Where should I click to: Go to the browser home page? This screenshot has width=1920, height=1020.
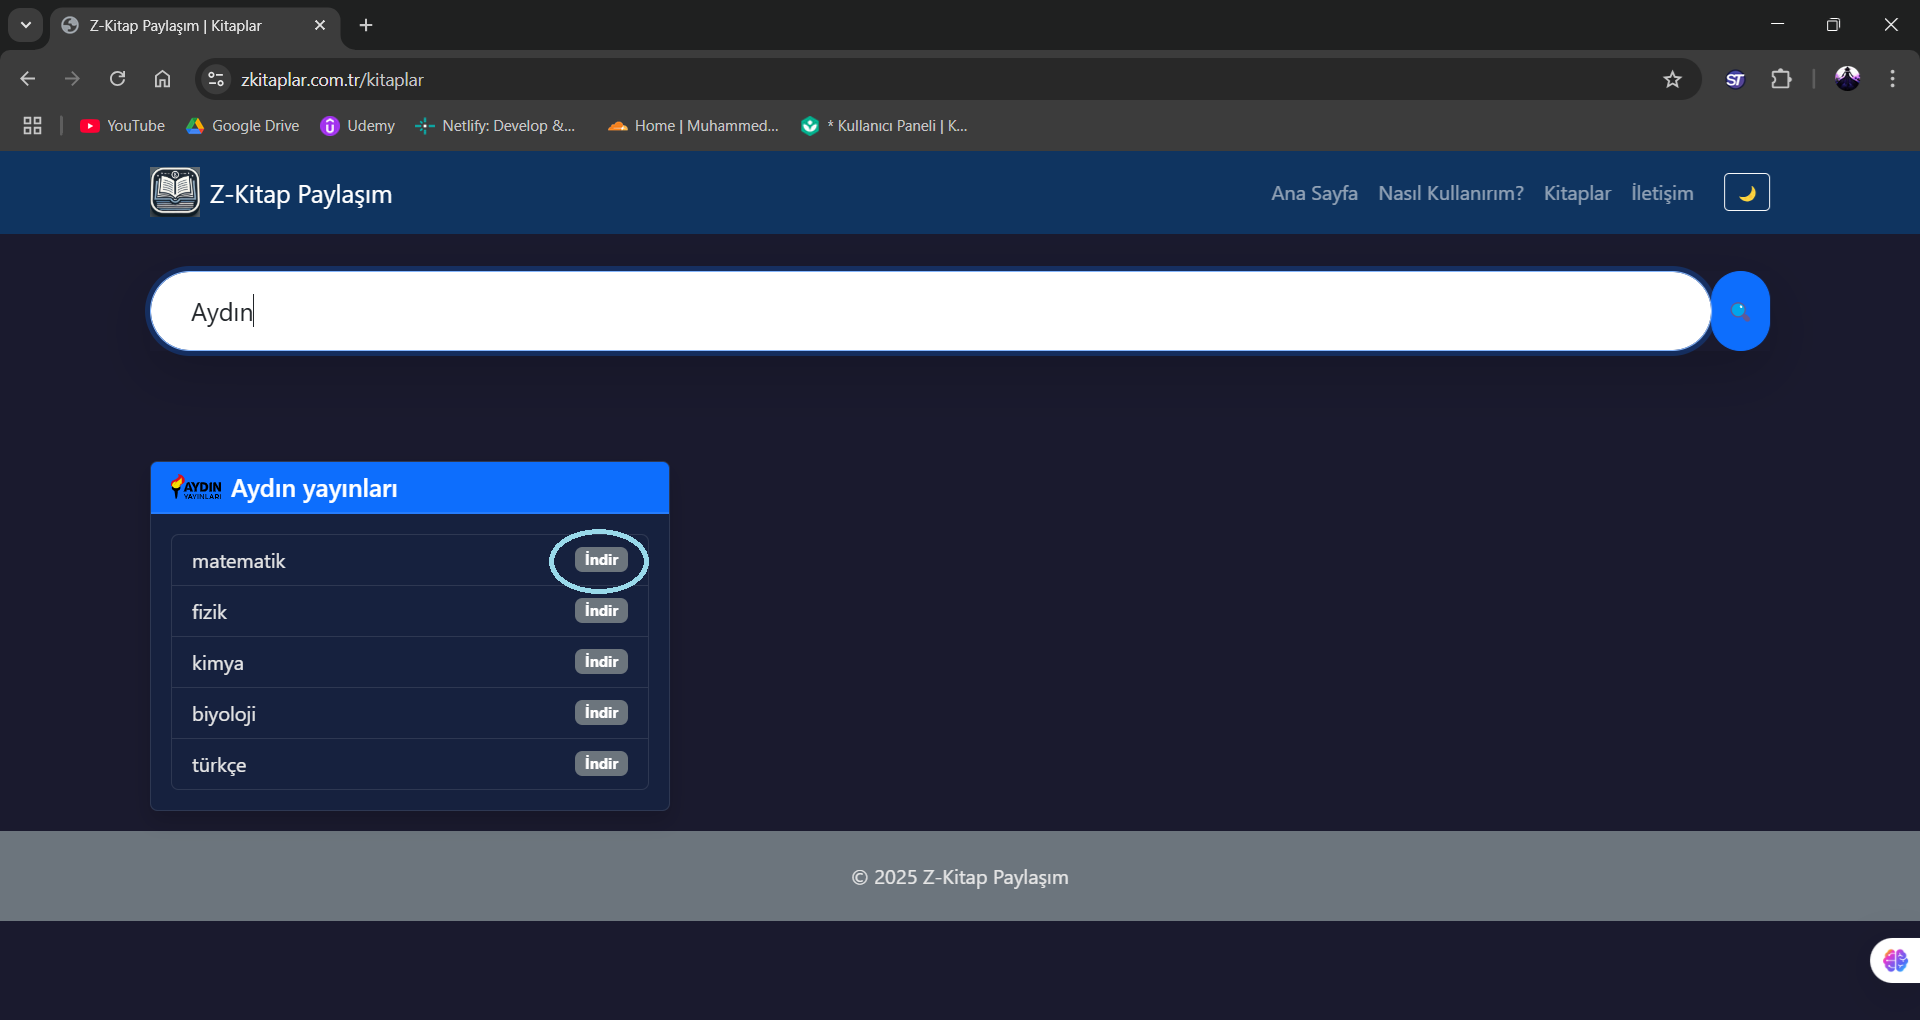point(162,80)
